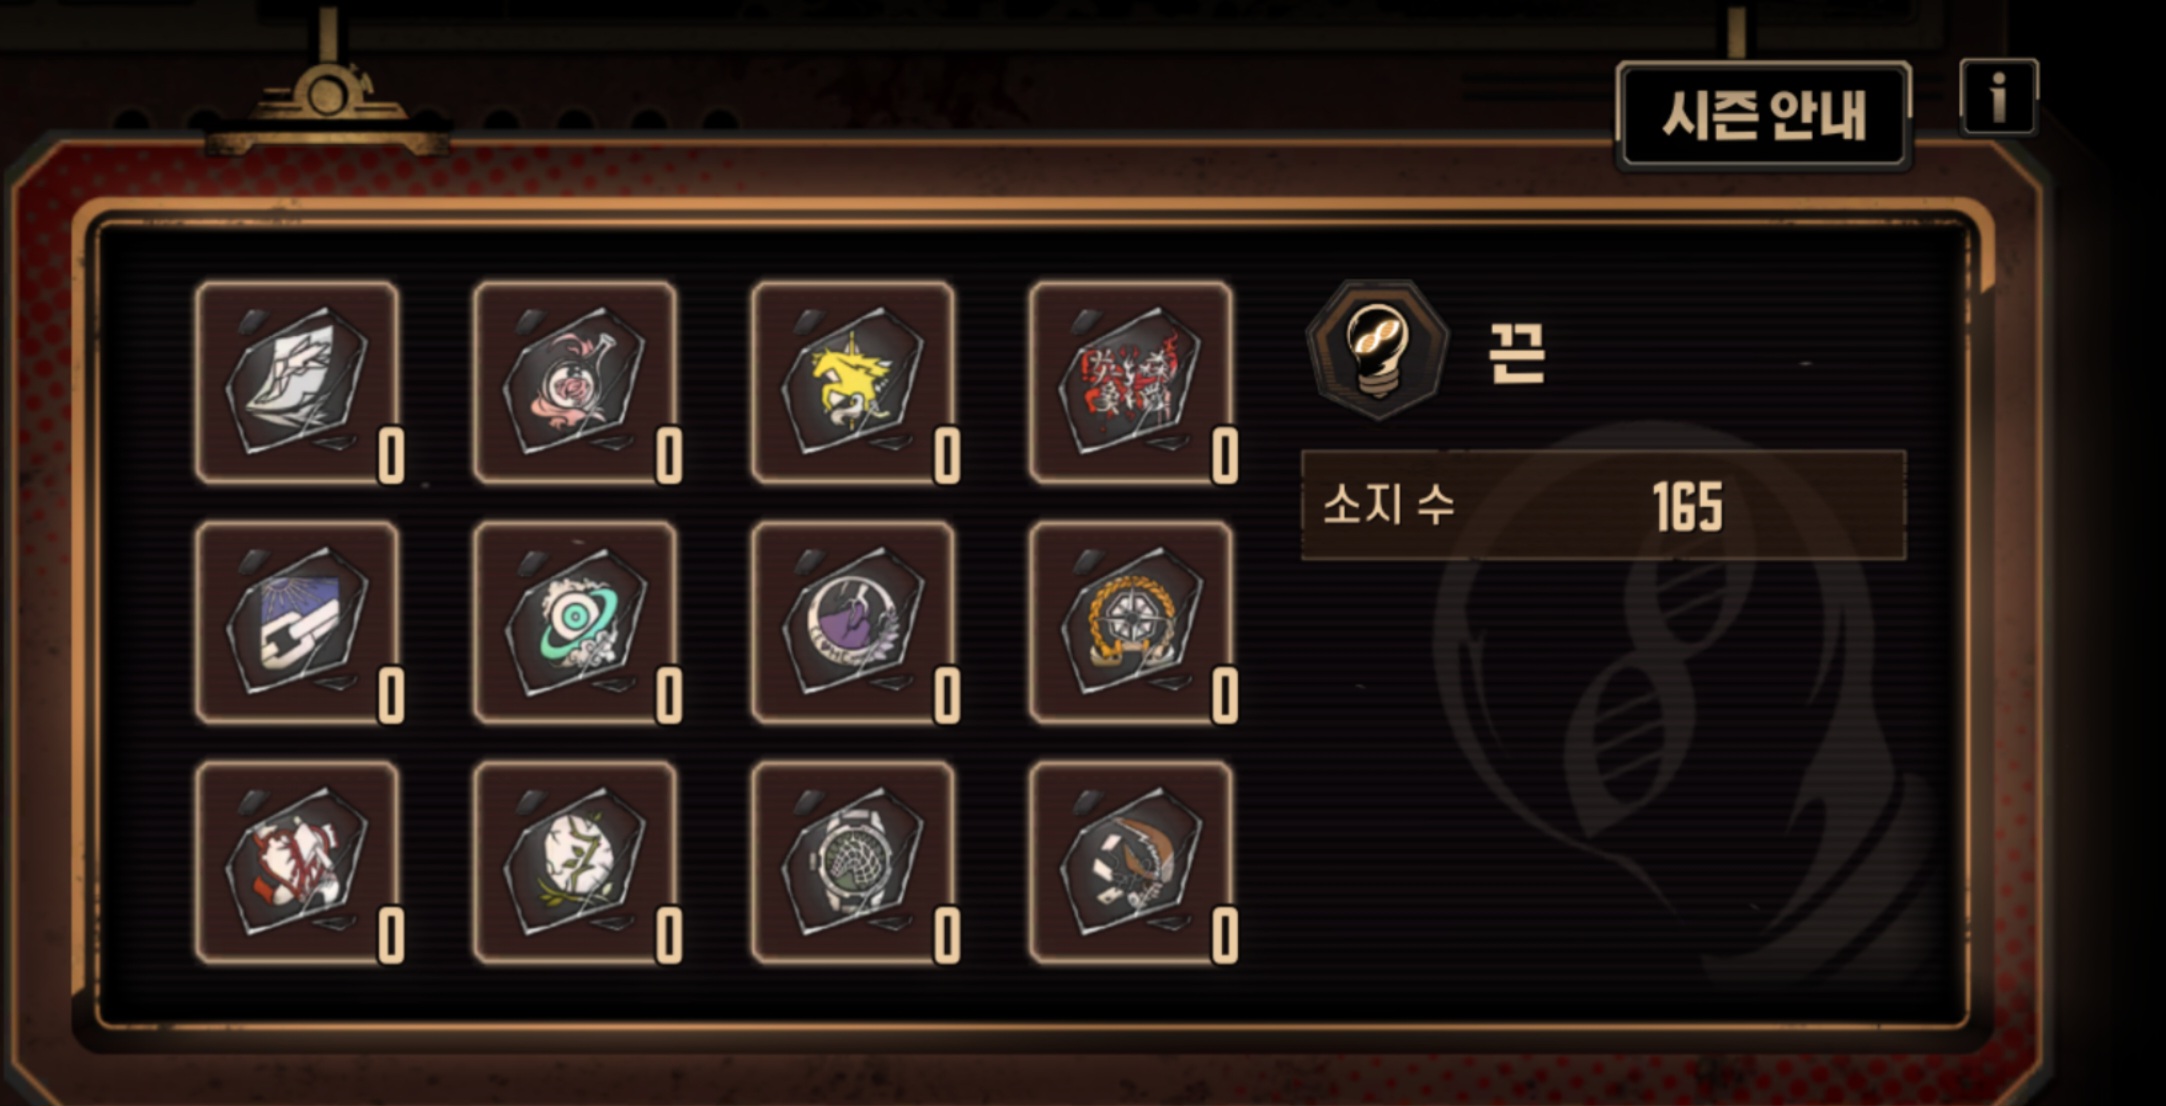Screen dimensions: 2166x1106
Task: Click the info "i" button
Action: point(1998,97)
